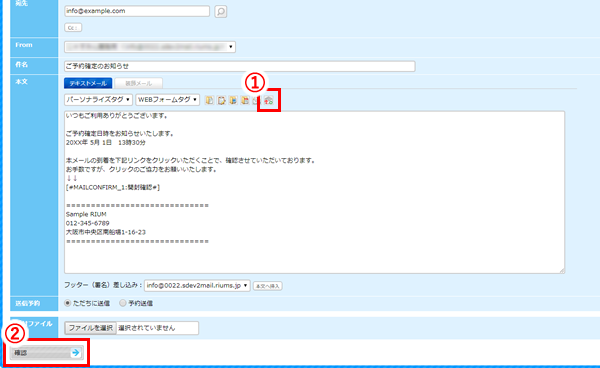This screenshot has height=368, width=600.
Task: Click the body text area resize handle
Action: (x=562, y=270)
